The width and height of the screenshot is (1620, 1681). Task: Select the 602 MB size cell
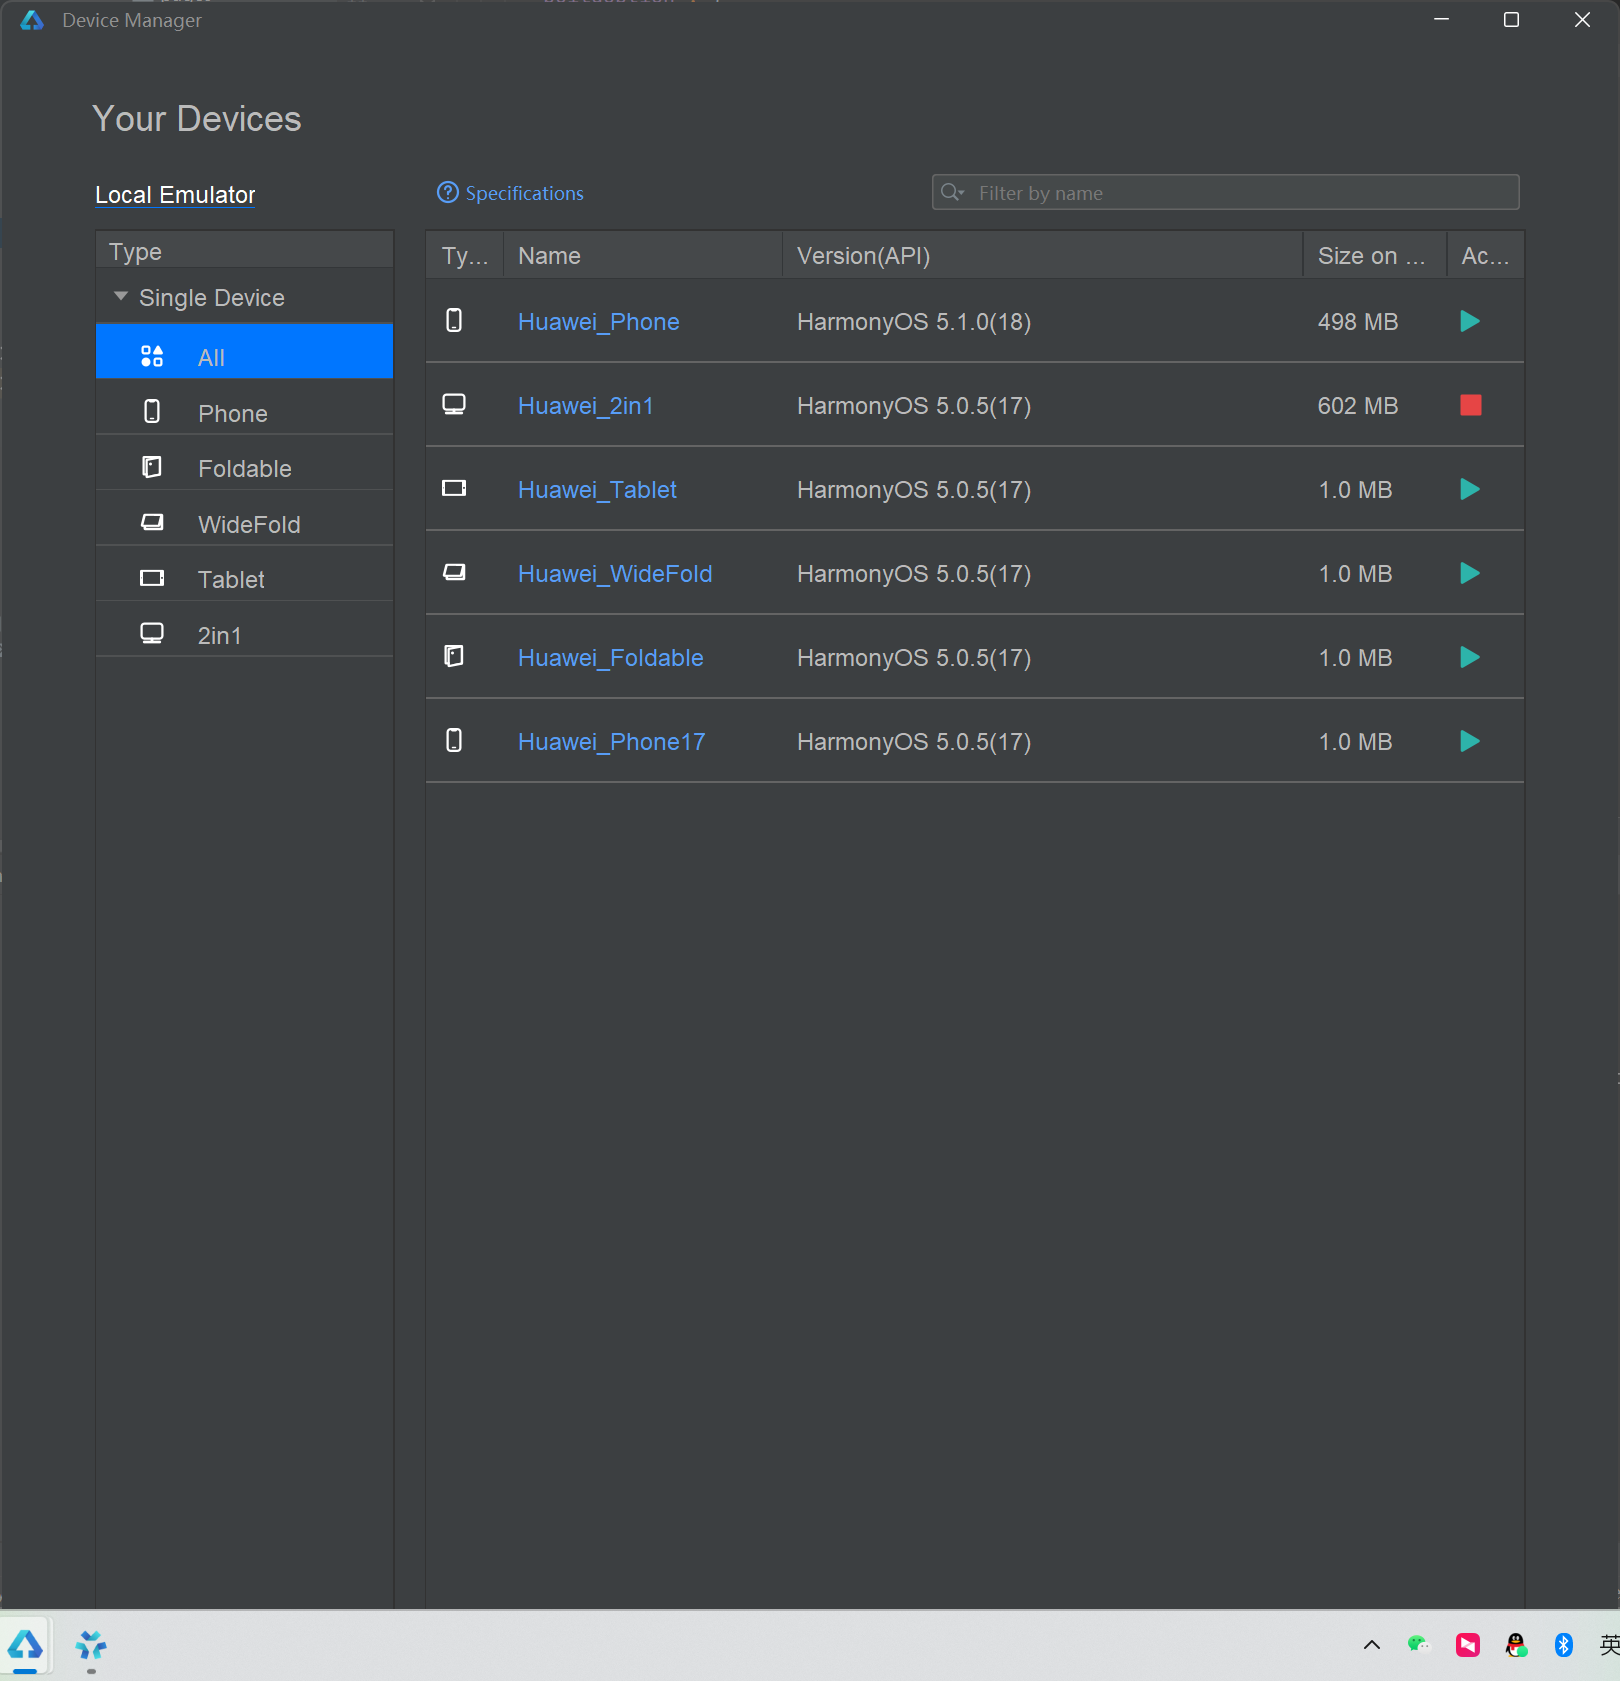click(1358, 406)
